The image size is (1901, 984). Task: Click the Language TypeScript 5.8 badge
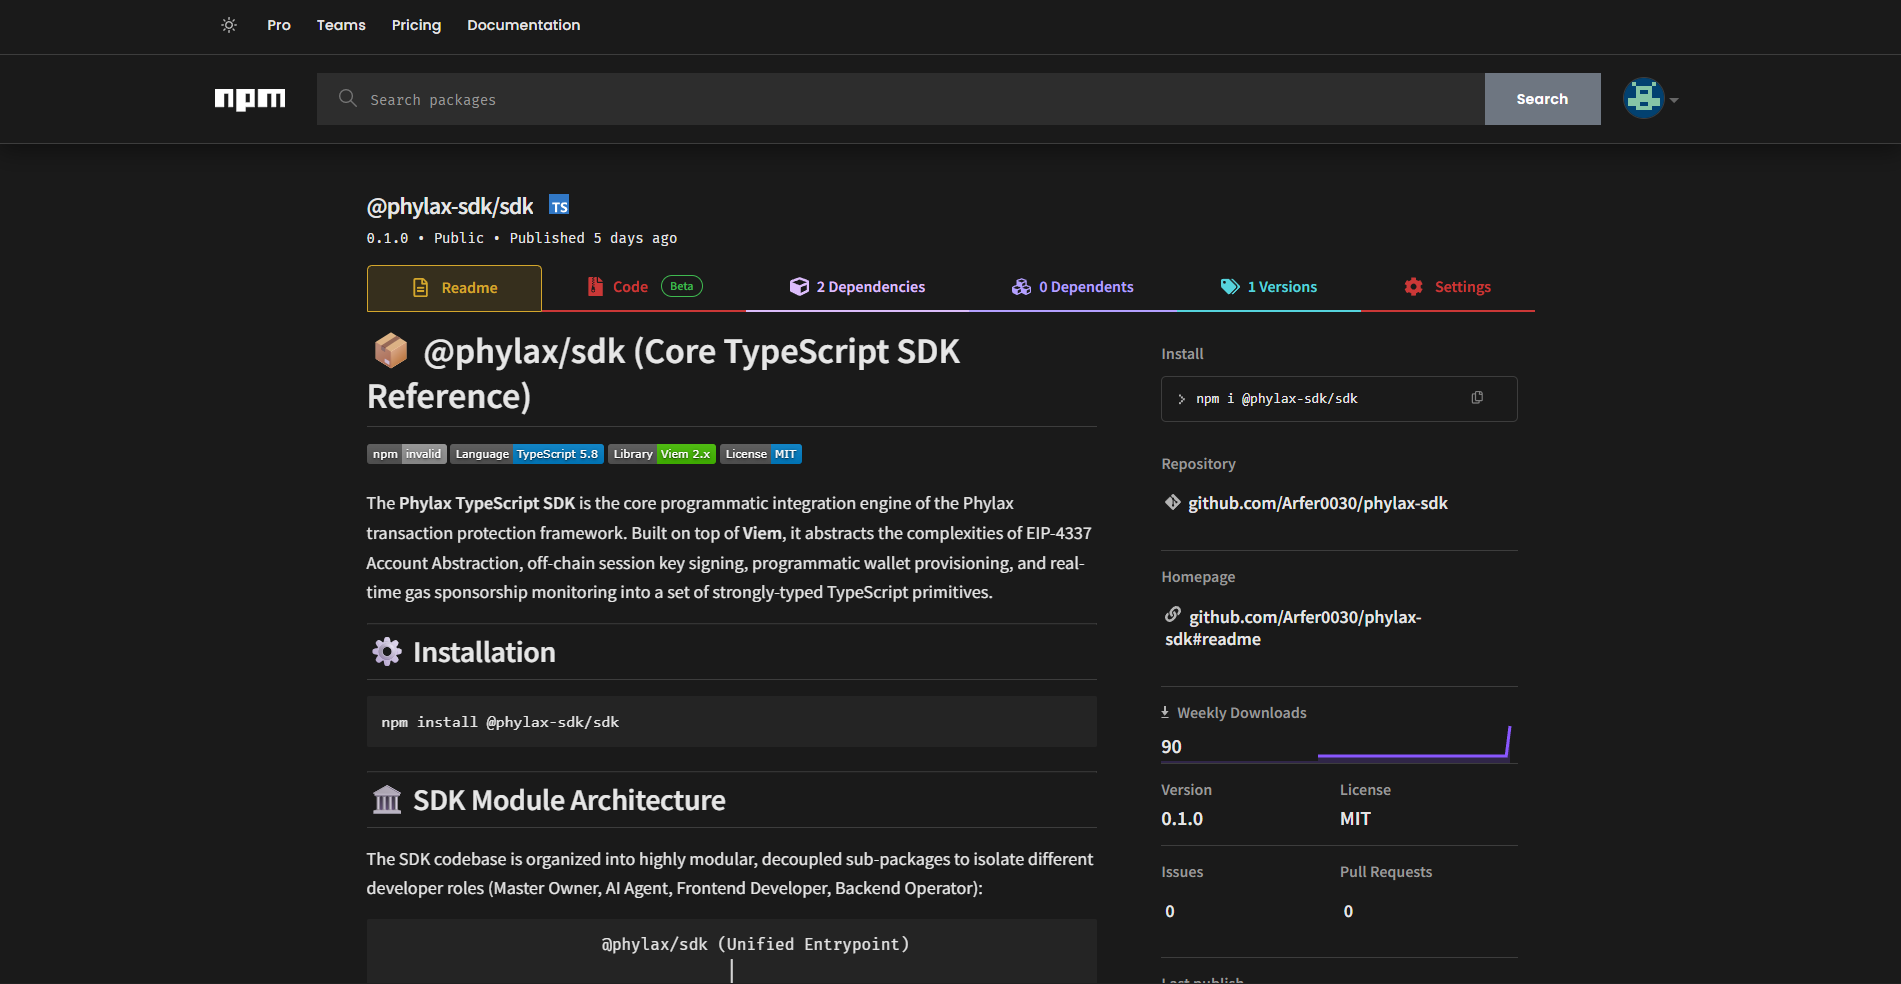(527, 454)
